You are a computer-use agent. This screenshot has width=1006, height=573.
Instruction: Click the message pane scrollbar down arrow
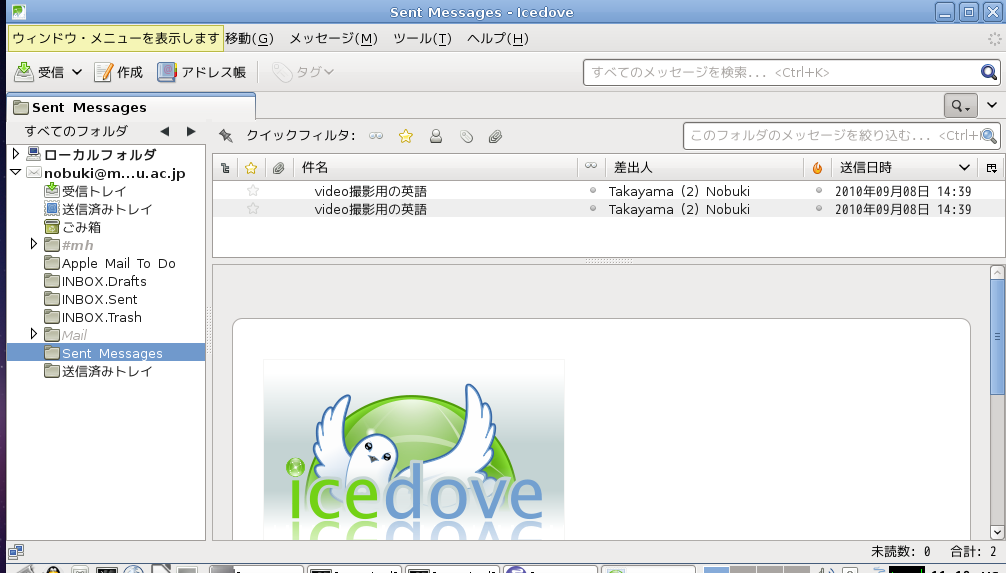pos(997,532)
